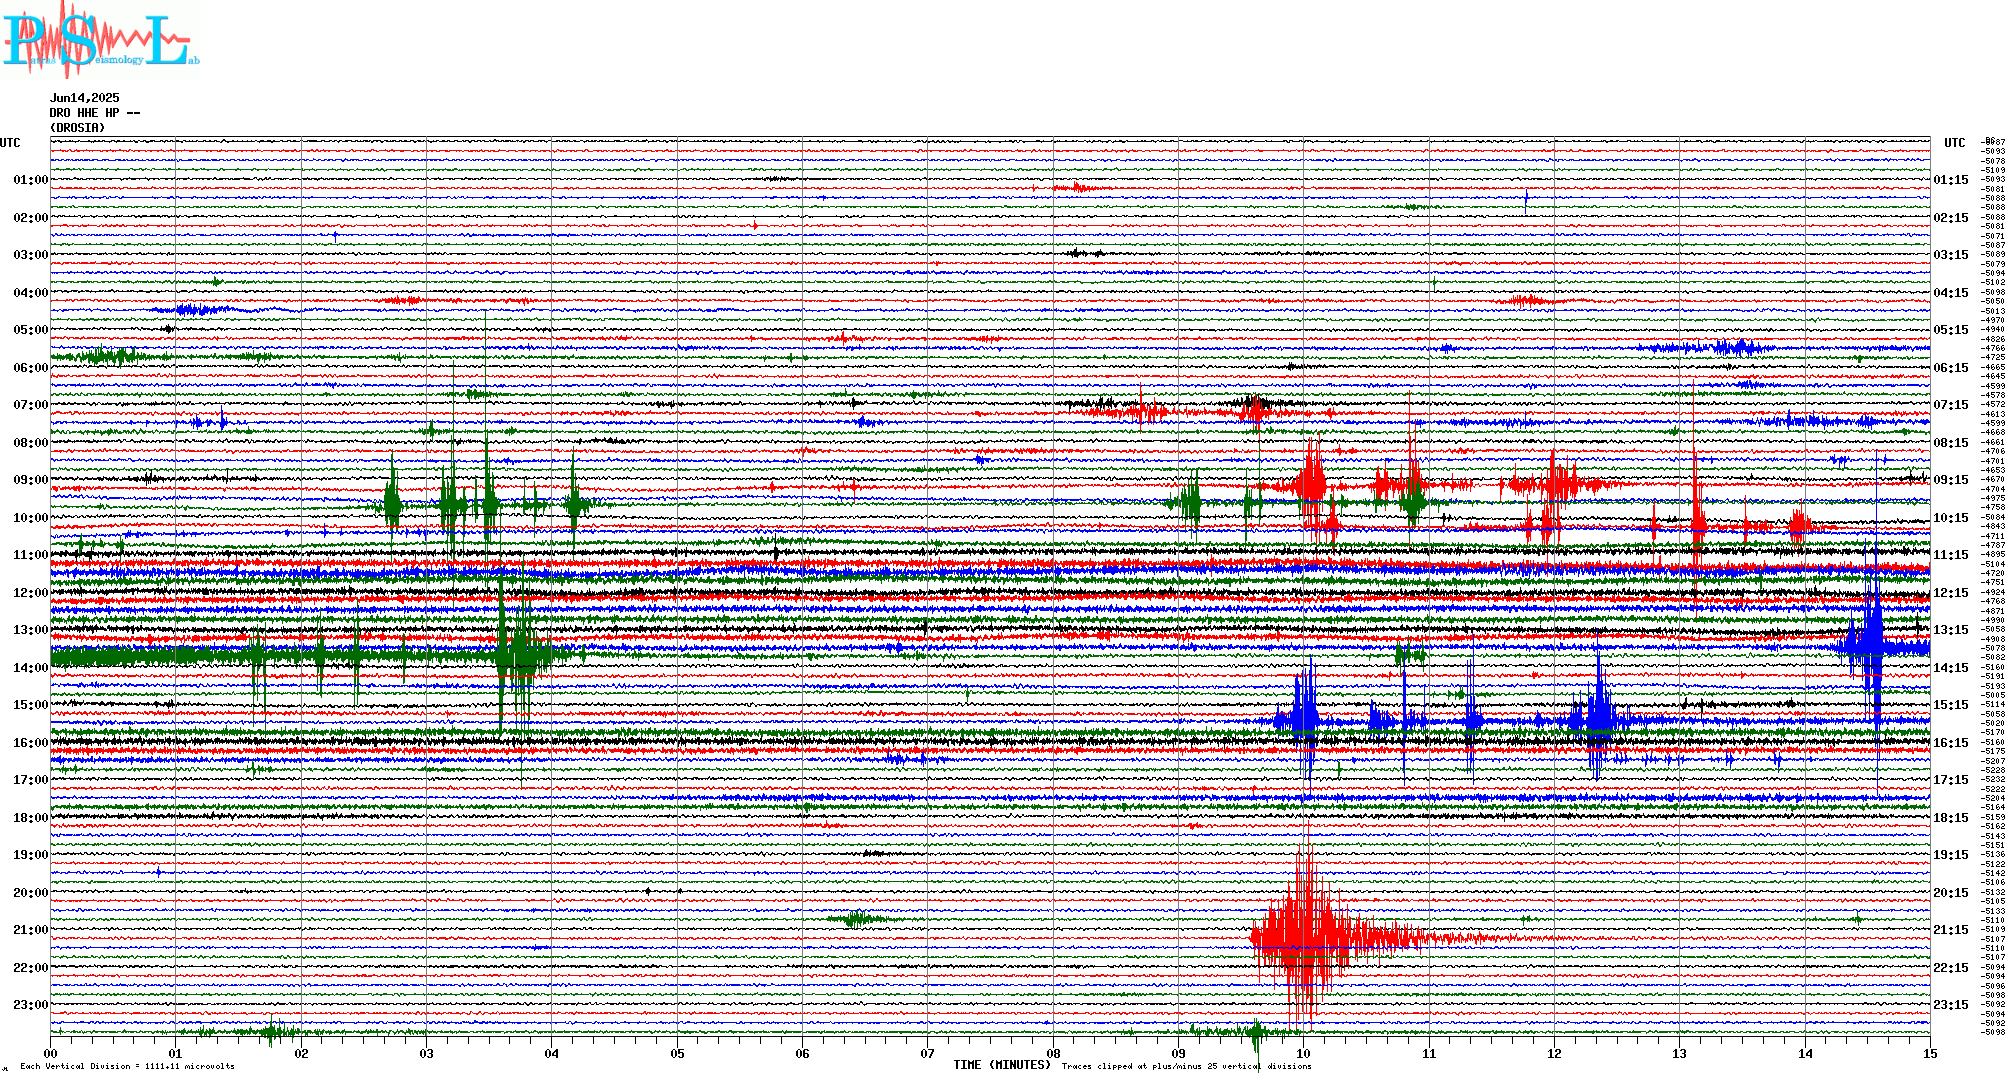Viewport: 2010px width, 1080px height.
Task: Click the 13:15 time label
Action: coord(1951,630)
